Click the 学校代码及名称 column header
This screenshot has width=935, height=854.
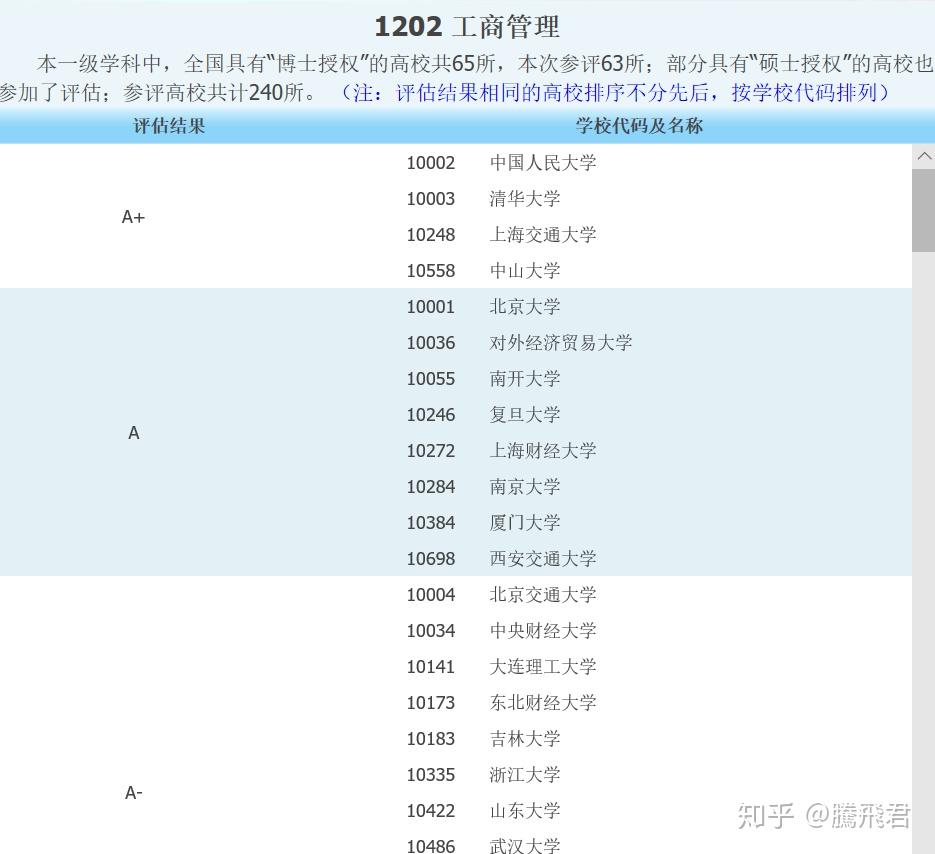[639, 126]
